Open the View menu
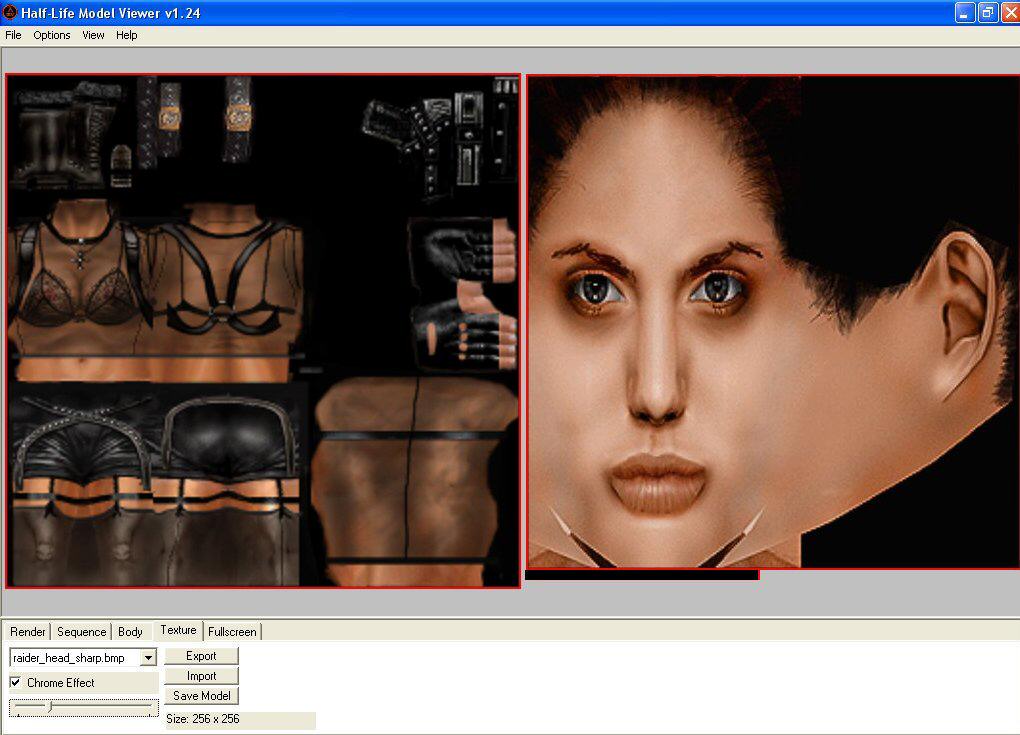 pyautogui.click(x=93, y=35)
